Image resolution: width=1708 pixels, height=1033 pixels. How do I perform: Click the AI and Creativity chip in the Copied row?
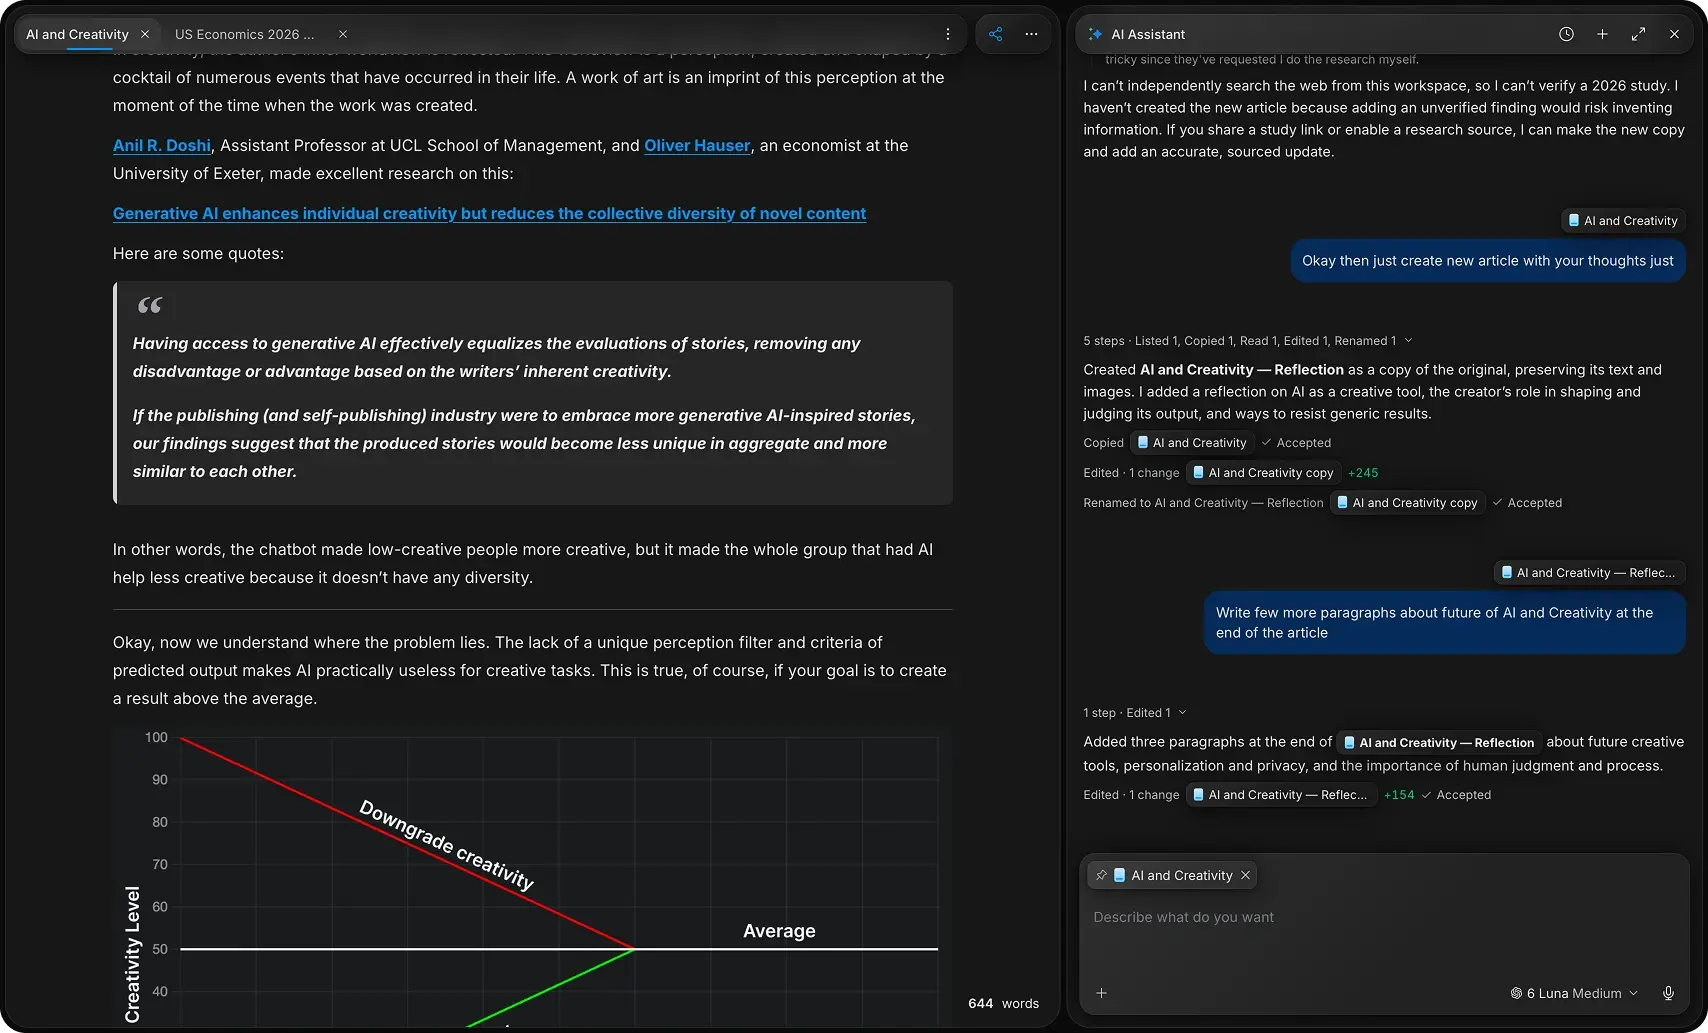1192,443
